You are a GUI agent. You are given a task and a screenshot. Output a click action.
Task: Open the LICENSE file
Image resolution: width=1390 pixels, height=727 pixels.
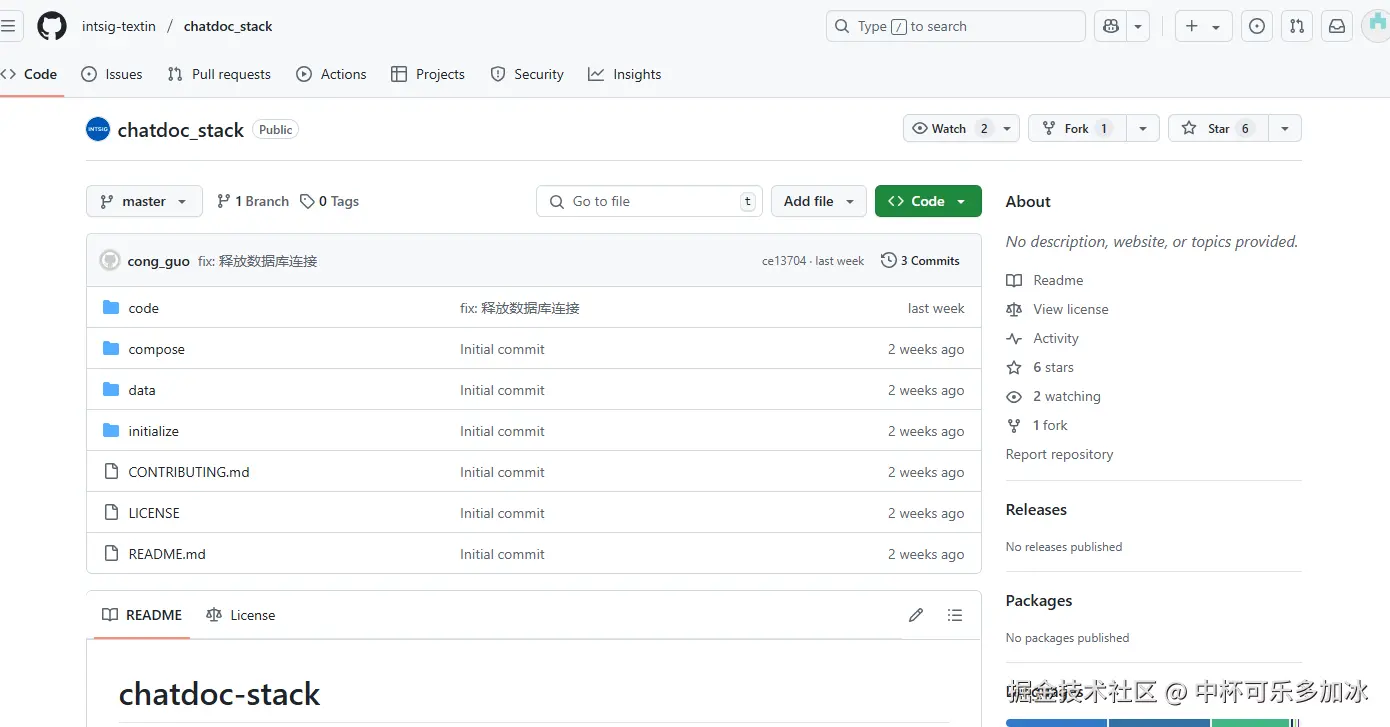point(154,513)
